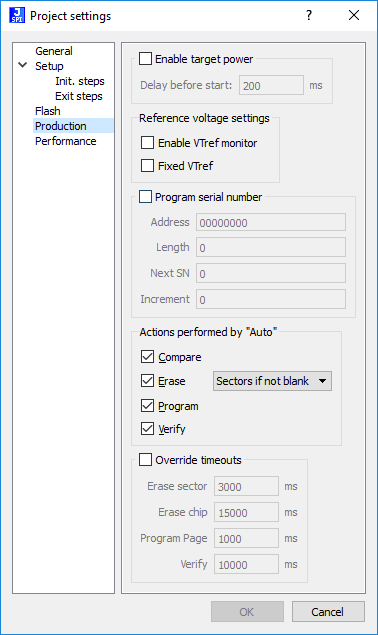The height and width of the screenshot is (635, 378).
Task: Uncheck the Verify action checkbox
Action: coord(147,428)
